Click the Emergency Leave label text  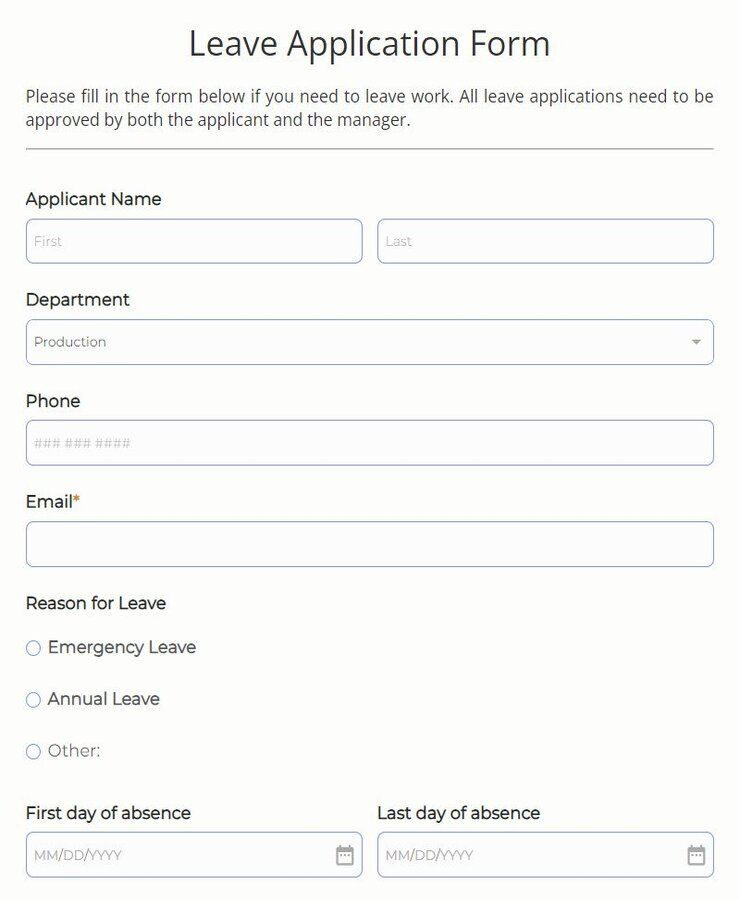[x=120, y=648]
